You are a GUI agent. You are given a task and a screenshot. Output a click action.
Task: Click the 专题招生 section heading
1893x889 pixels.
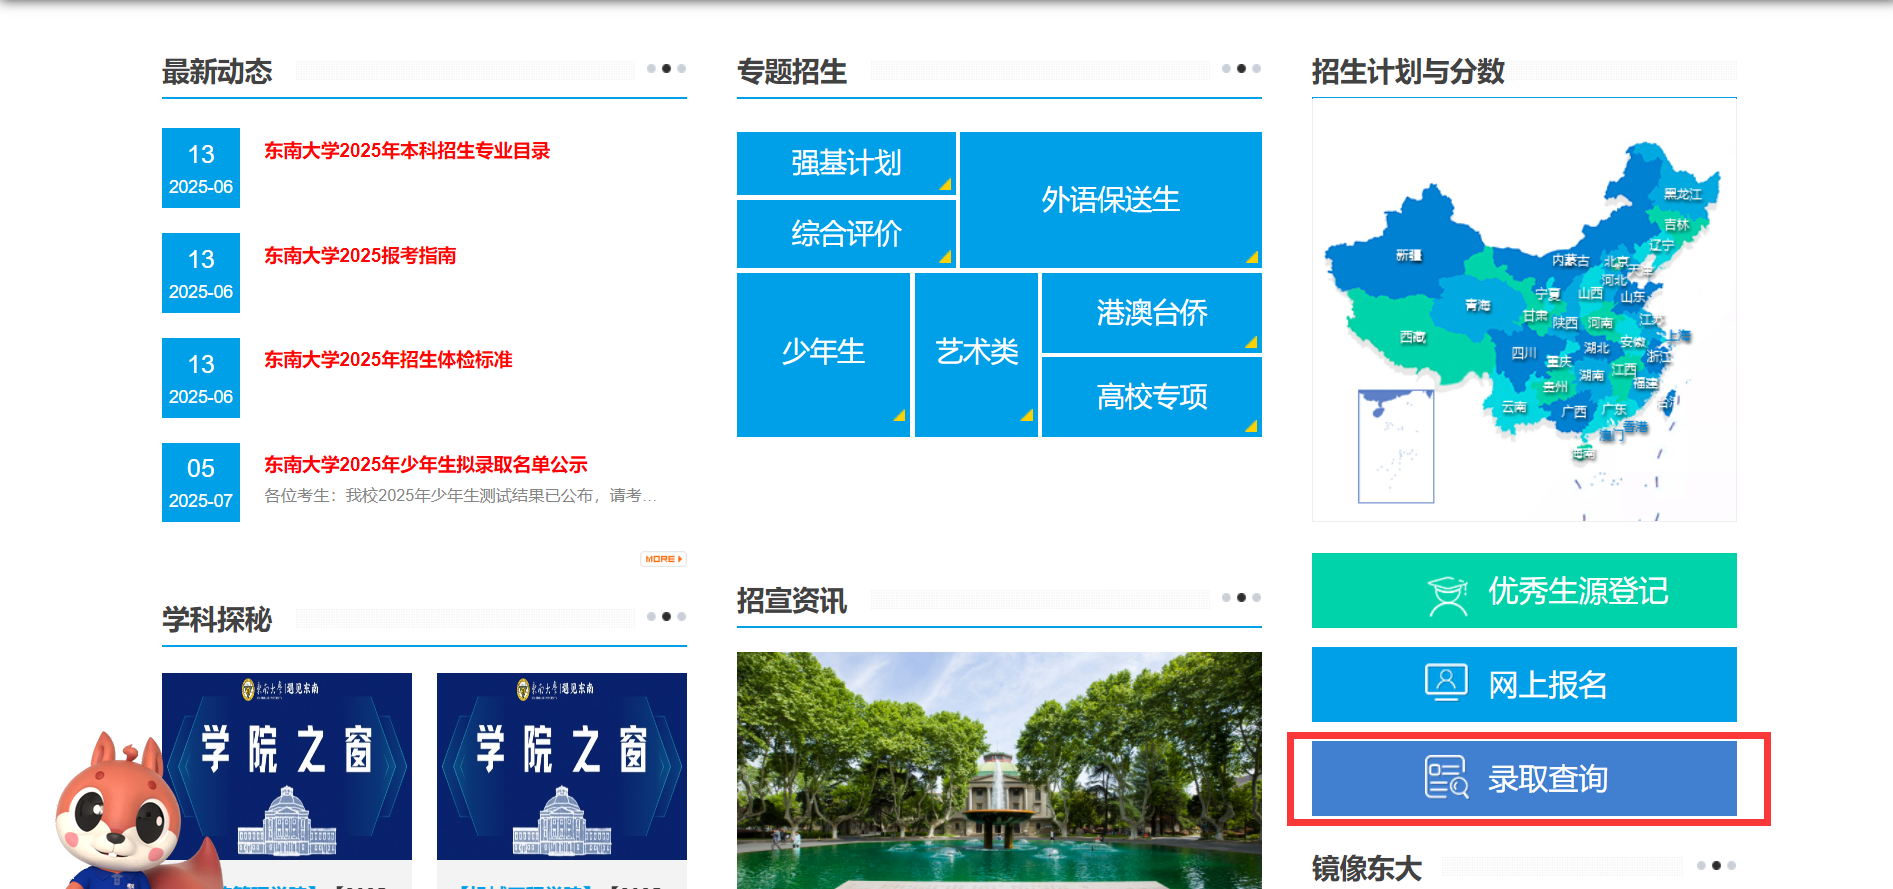point(792,72)
